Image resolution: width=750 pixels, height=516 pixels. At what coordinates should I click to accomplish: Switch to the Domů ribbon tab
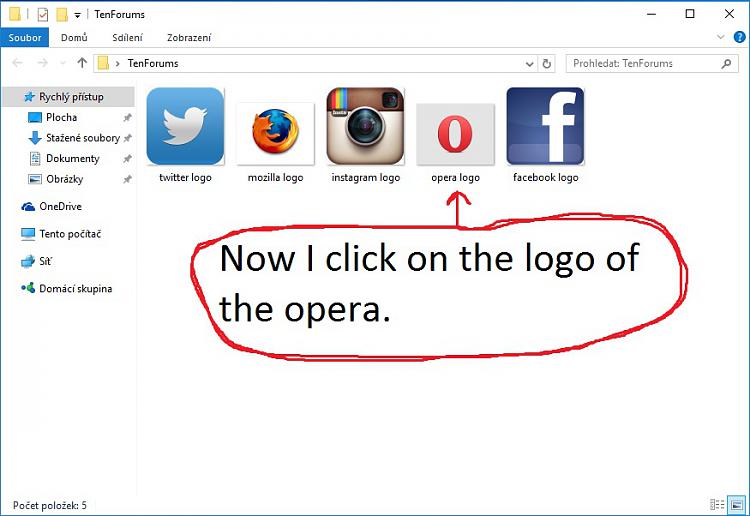click(74, 37)
